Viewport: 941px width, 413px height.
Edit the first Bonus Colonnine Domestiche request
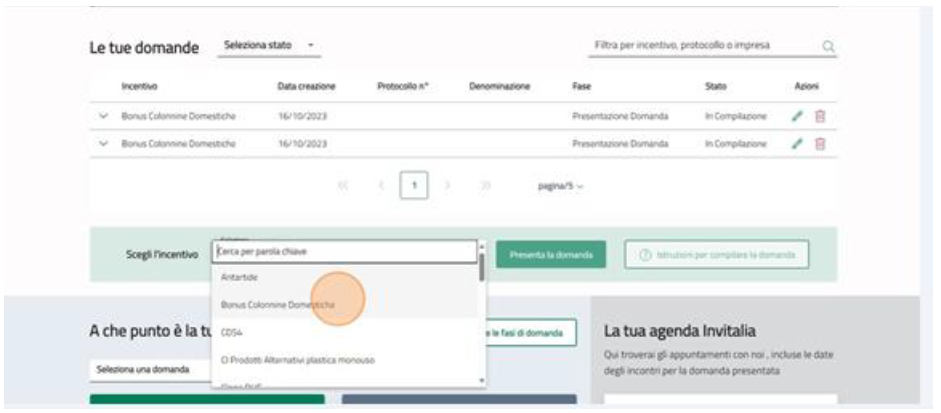pyautogui.click(x=797, y=116)
